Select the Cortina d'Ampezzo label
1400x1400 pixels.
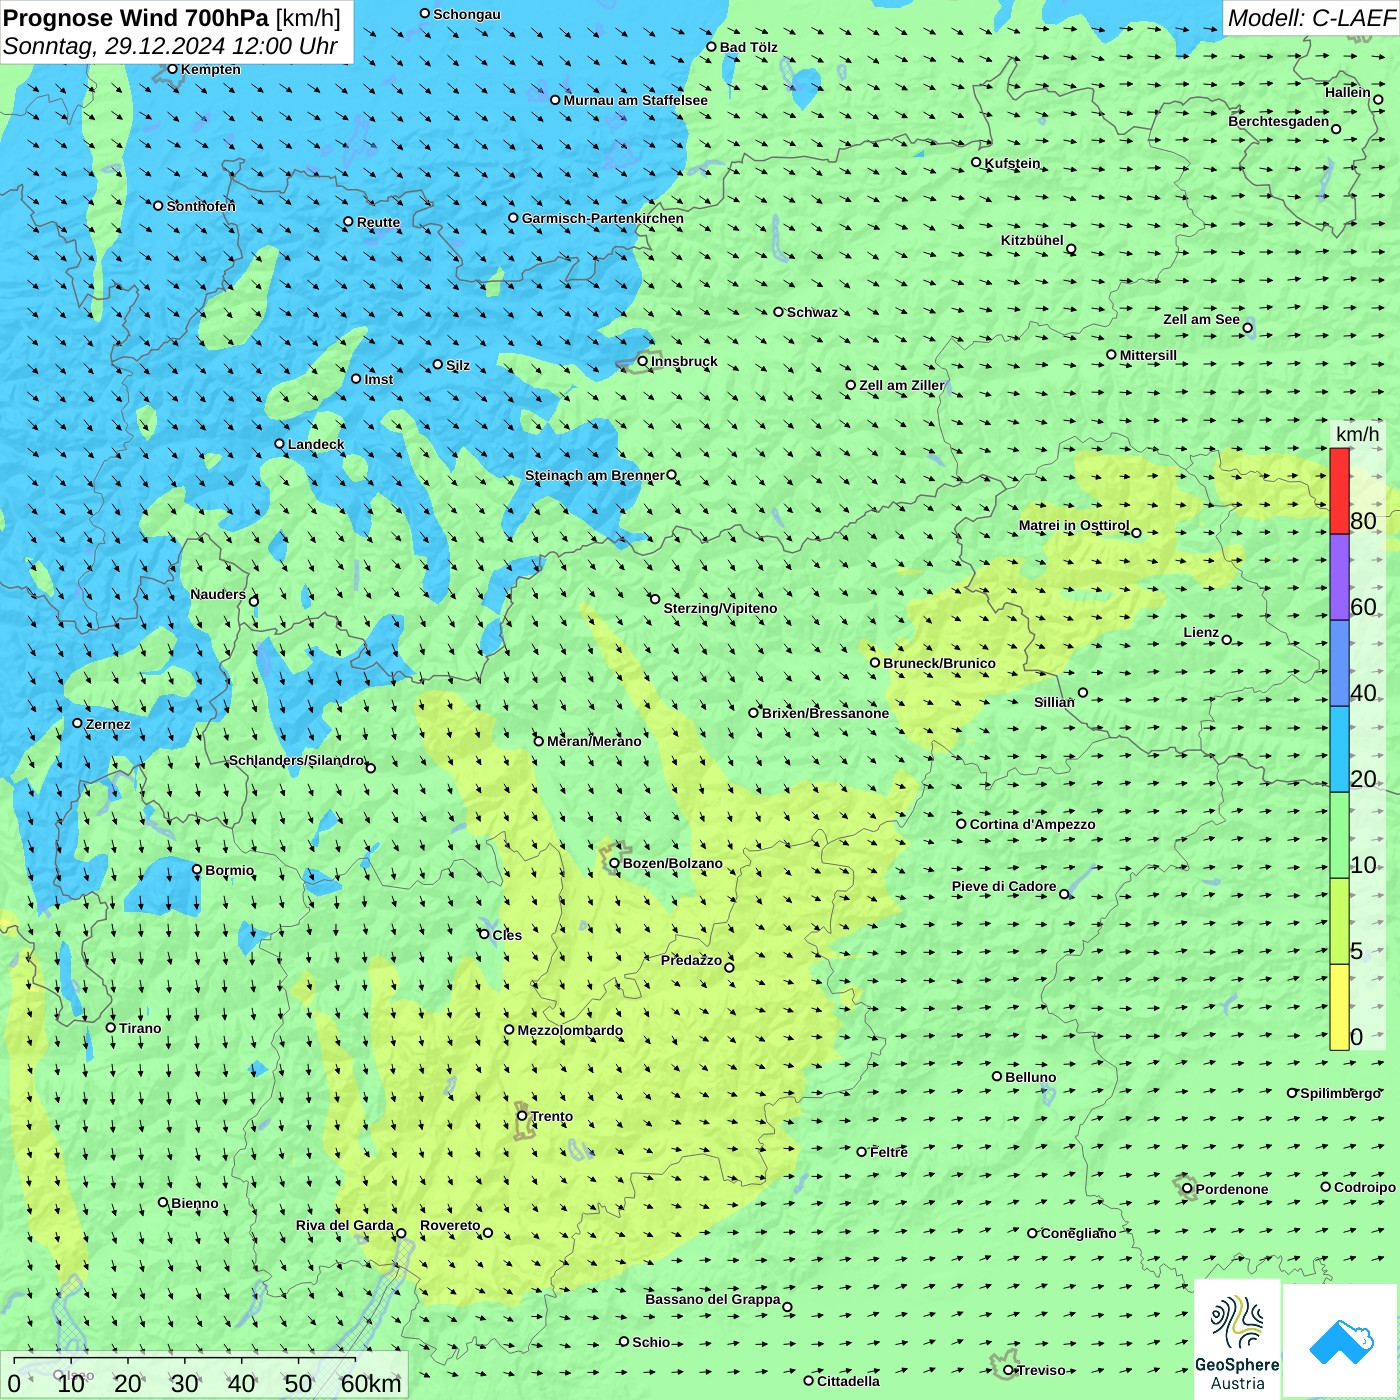click(1033, 824)
